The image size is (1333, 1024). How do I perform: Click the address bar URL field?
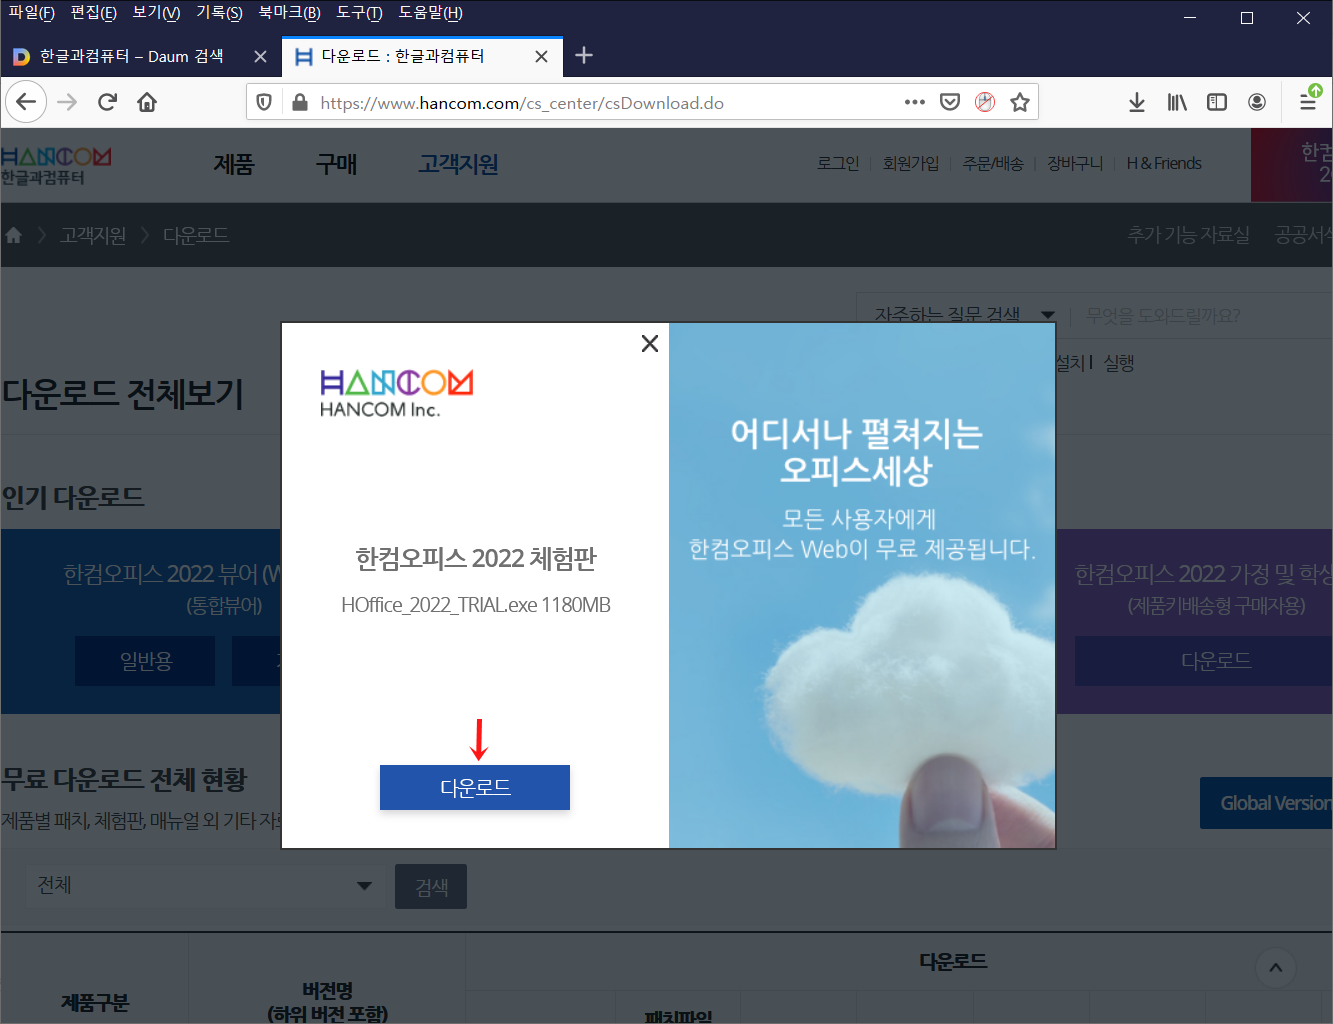605,103
